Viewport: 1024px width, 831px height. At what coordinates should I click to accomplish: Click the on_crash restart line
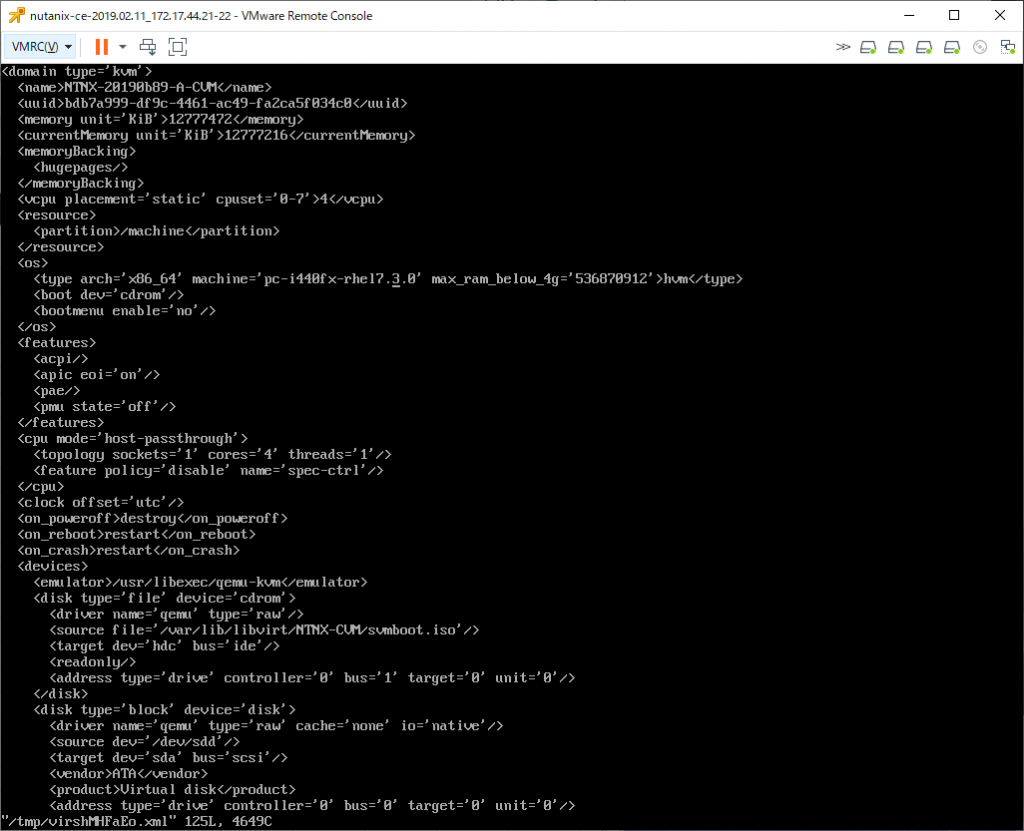[129, 551]
